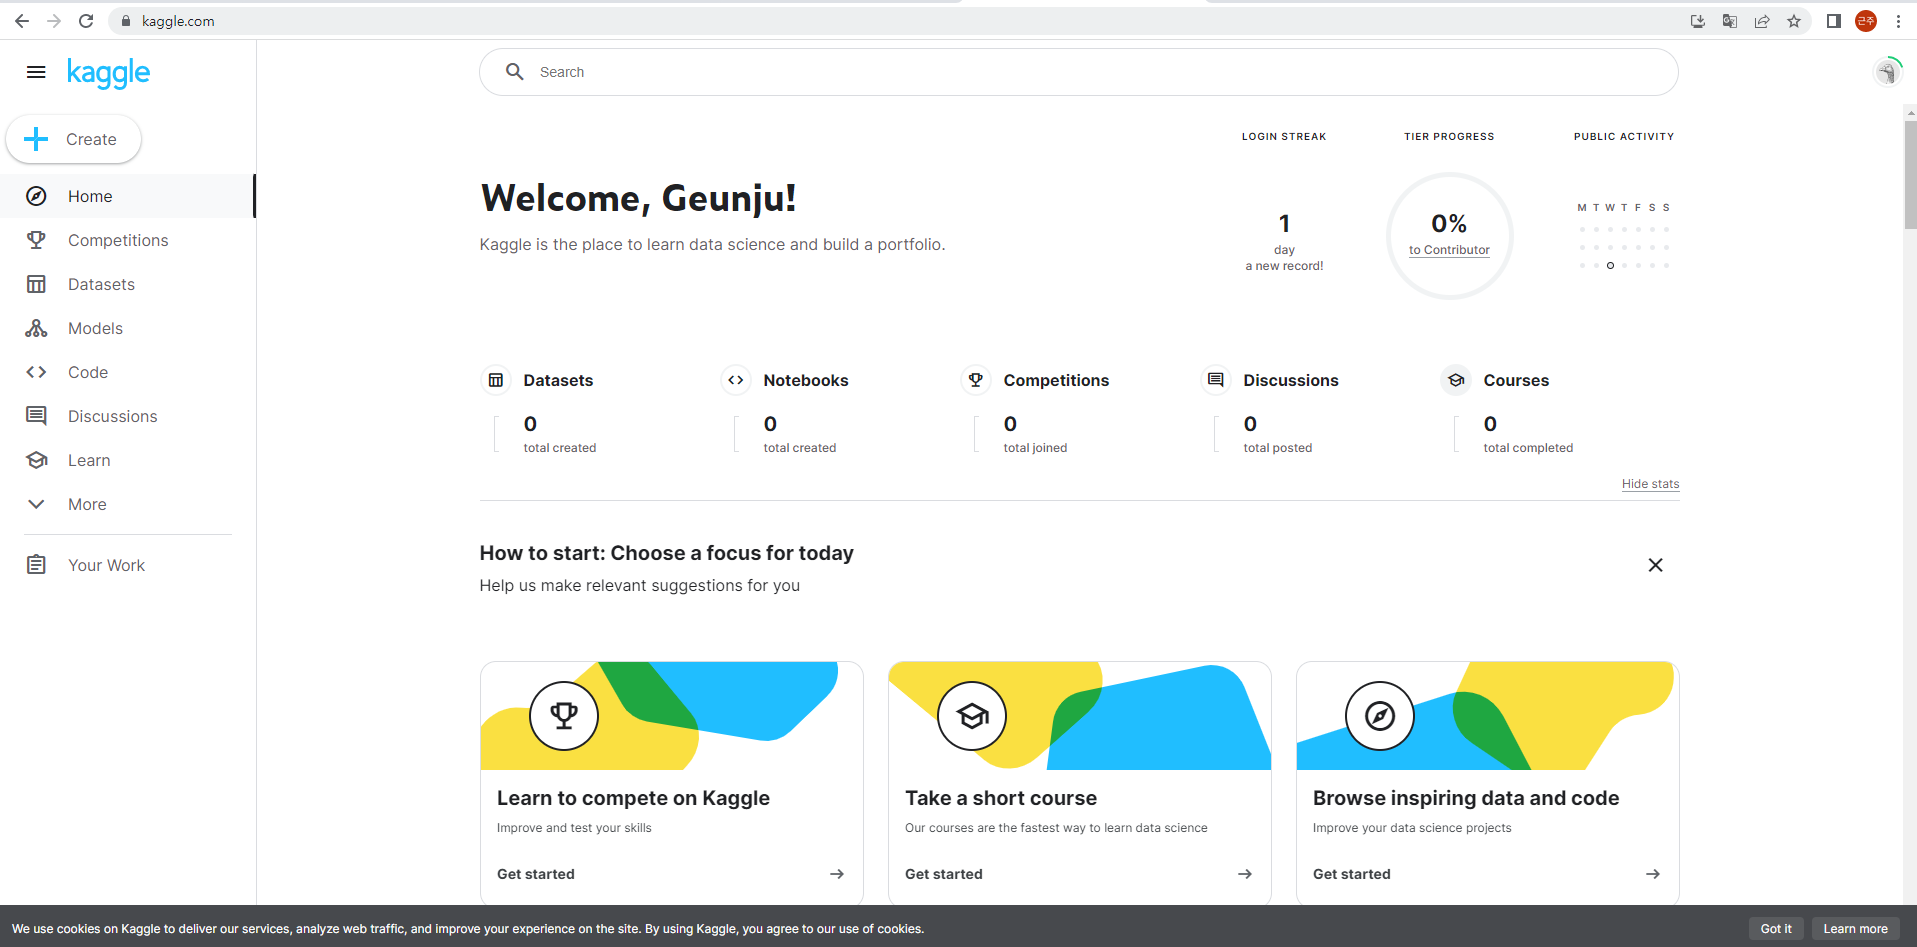Click the Datasets stat heading
This screenshot has height=947, width=1917.
558,380
